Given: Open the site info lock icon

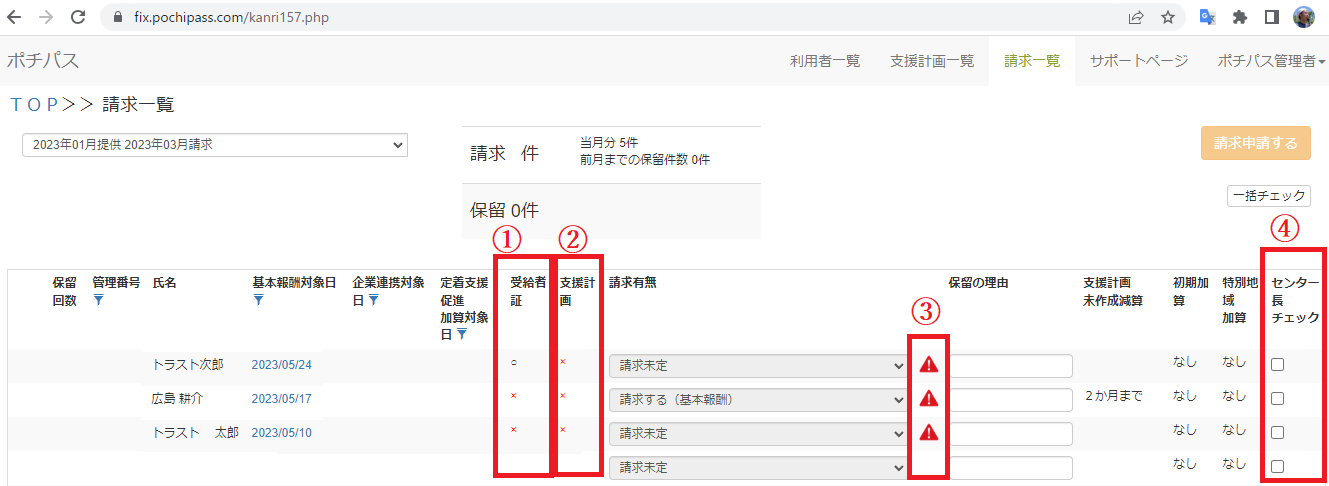Looking at the screenshot, I should tap(117, 17).
